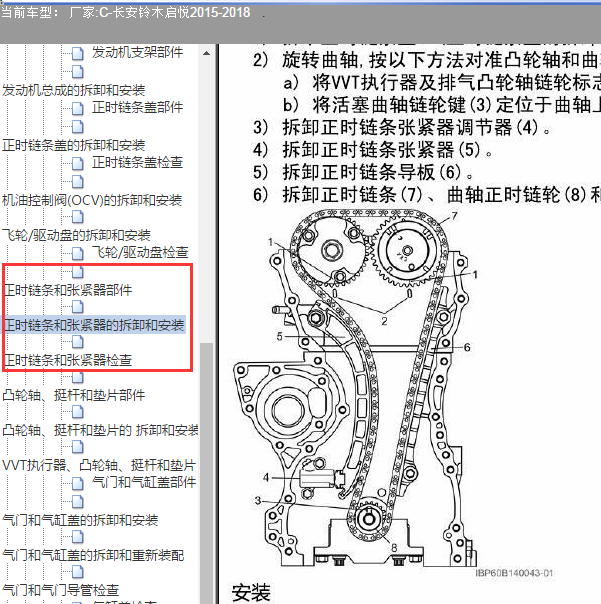Open the 发动机总成的拆卸和安装 topic
This screenshot has height=604, width=601.
click(x=74, y=90)
